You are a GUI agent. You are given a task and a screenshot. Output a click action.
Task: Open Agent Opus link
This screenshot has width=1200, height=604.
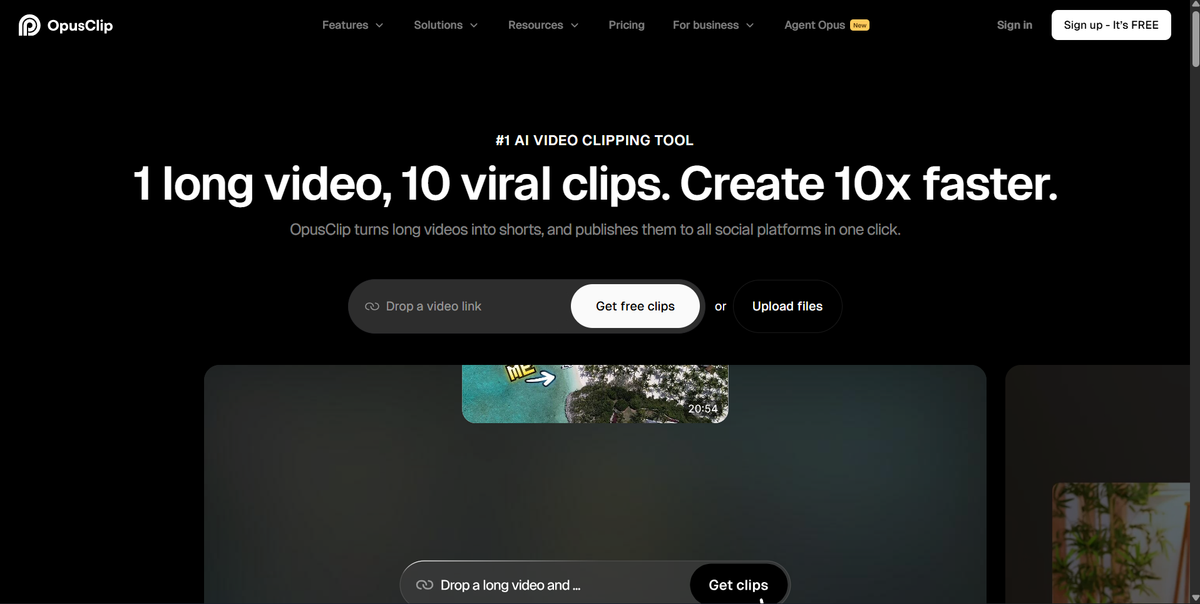pyautogui.click(x=815, y=25)
